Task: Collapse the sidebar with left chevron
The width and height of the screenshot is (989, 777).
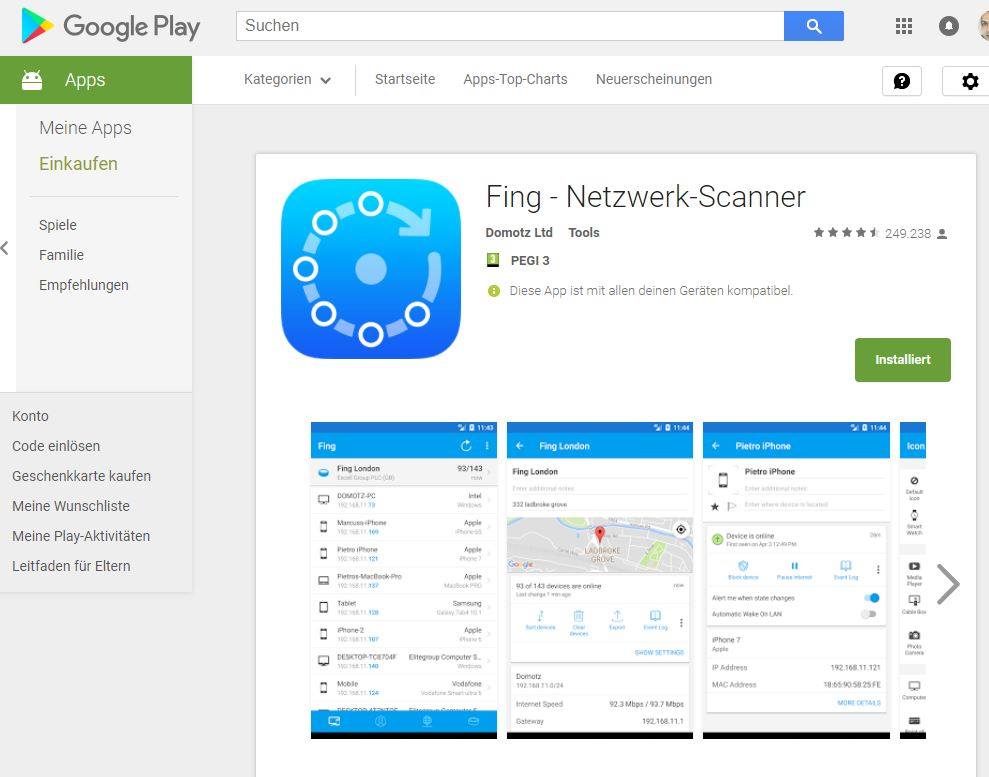Action: (x=5, y=248)
